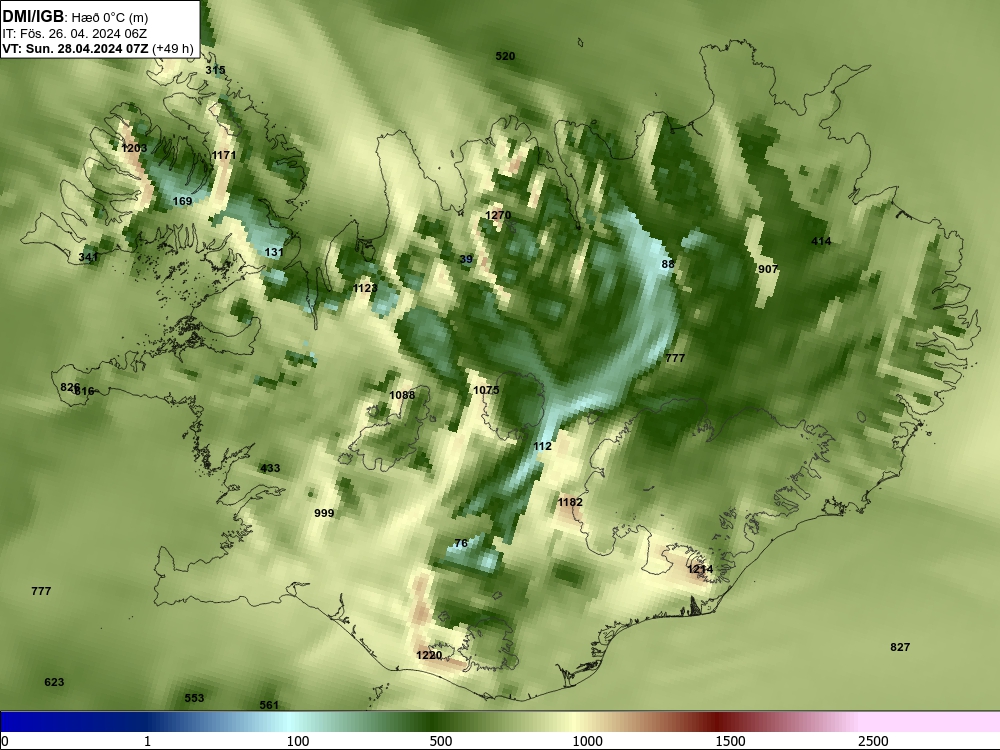Click the DMI/IGB title text
The width and height of the screenshot is (1000, 750).
pyautogui.click(x=33, y=17)
